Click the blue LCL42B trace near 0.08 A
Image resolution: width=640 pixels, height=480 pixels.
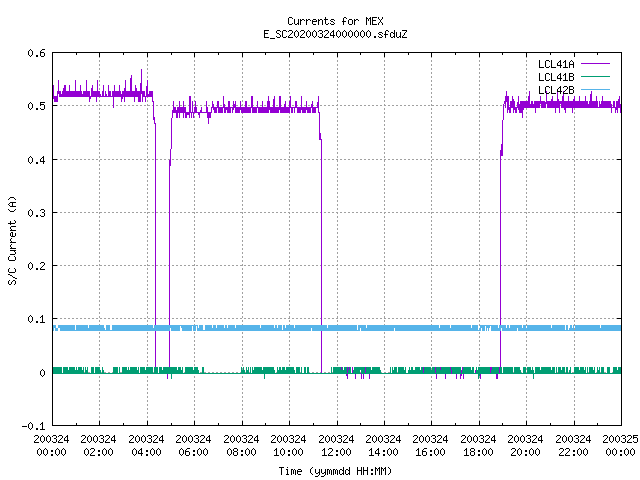click(337, 328)
